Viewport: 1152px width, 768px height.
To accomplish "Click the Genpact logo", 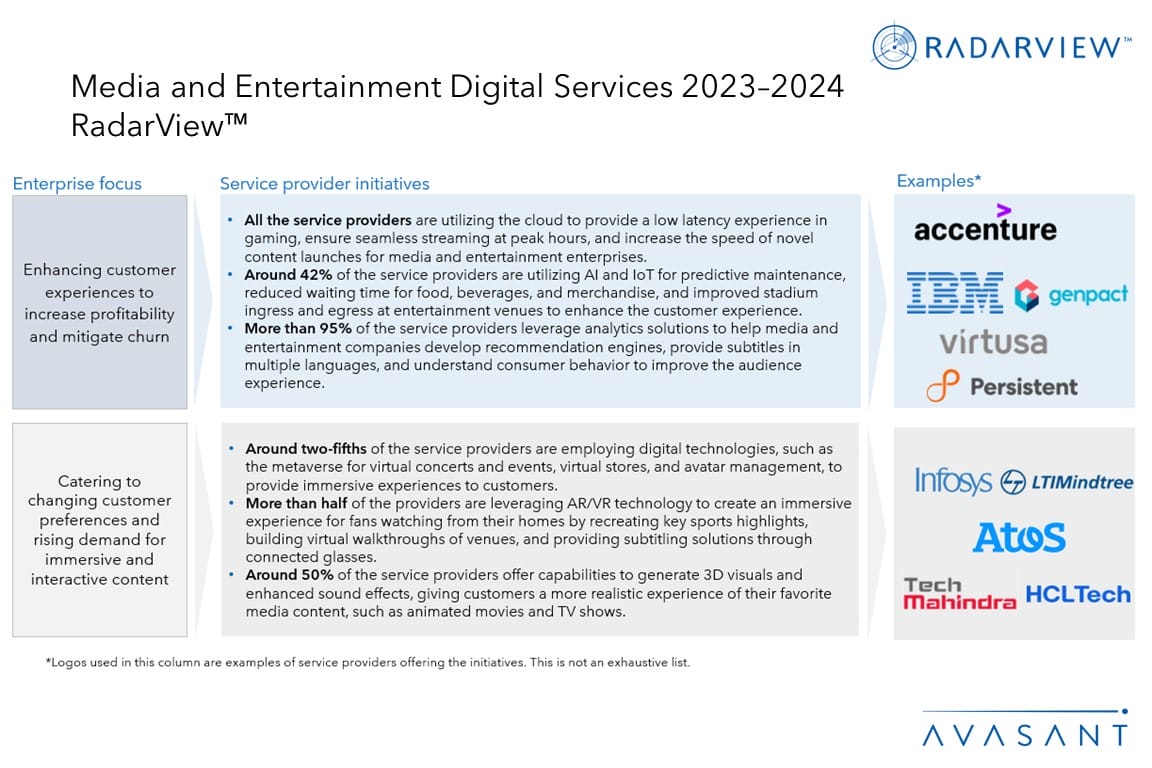I will [x=1071, y=295].
